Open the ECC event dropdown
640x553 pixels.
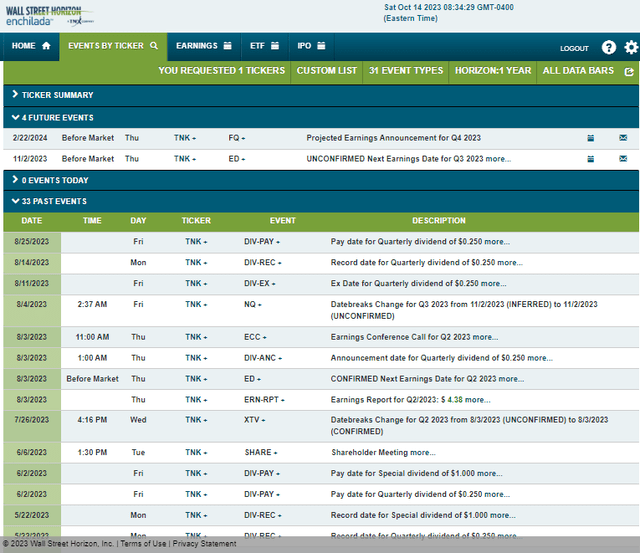point(255,337)
